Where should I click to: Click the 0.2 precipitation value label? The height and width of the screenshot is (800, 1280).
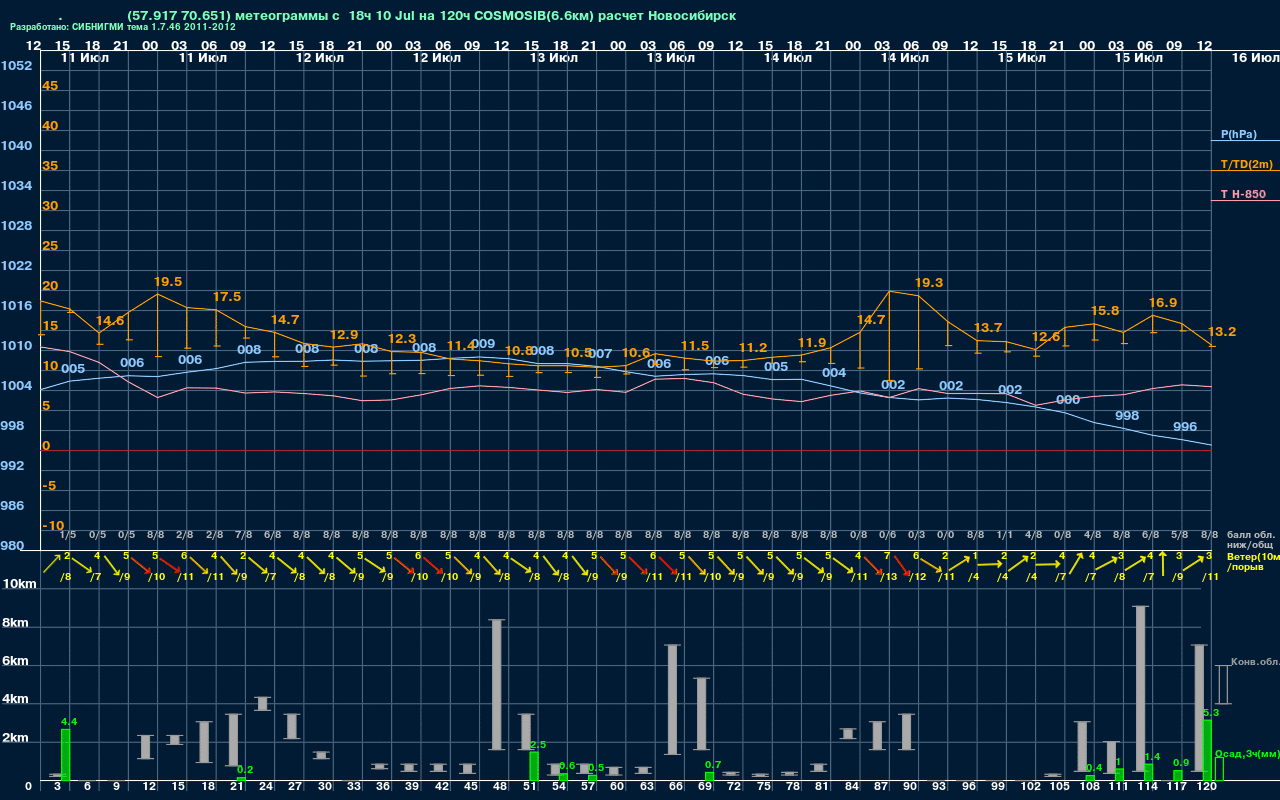coord(245,769)
